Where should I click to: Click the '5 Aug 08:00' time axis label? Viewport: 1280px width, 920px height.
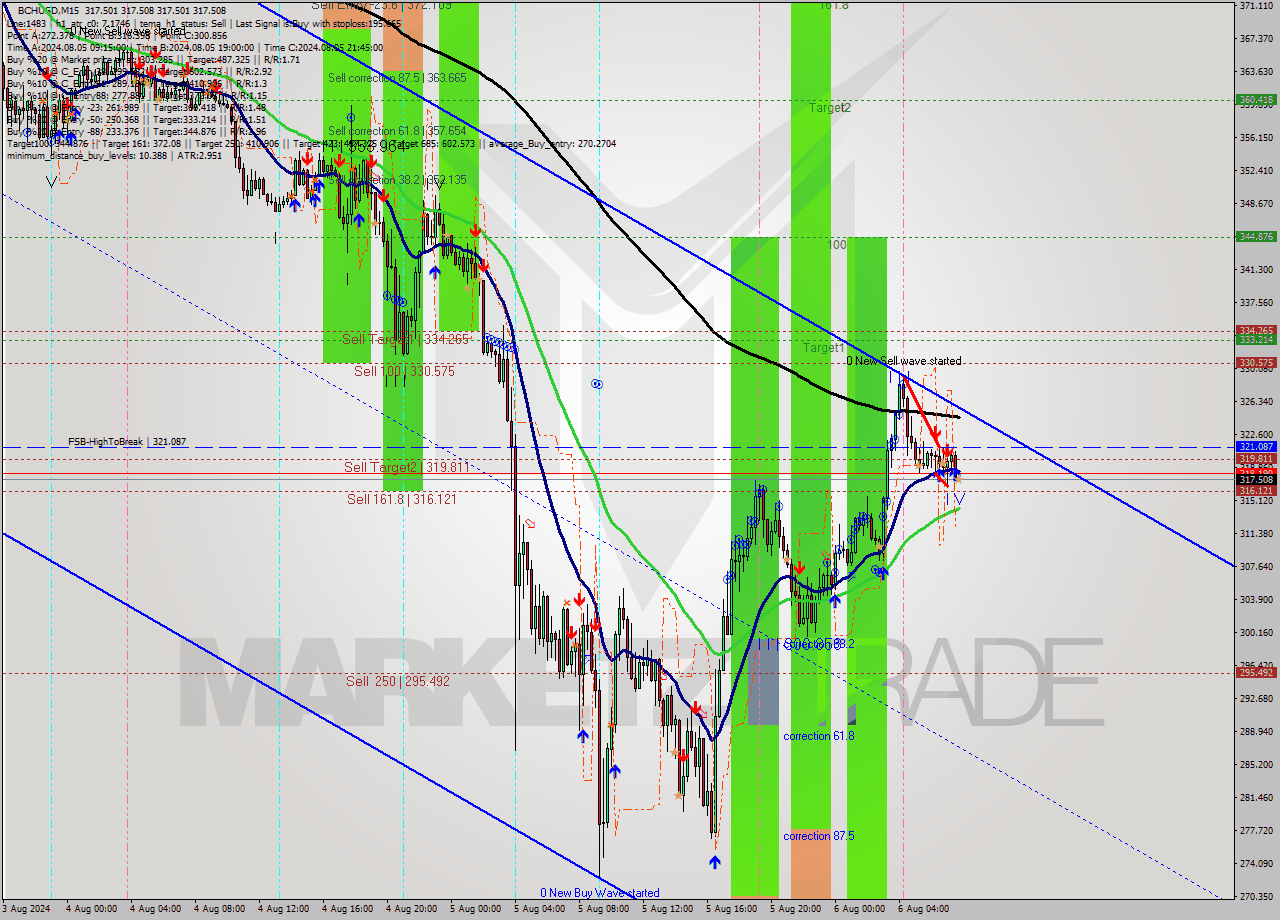tap(602, 910)
